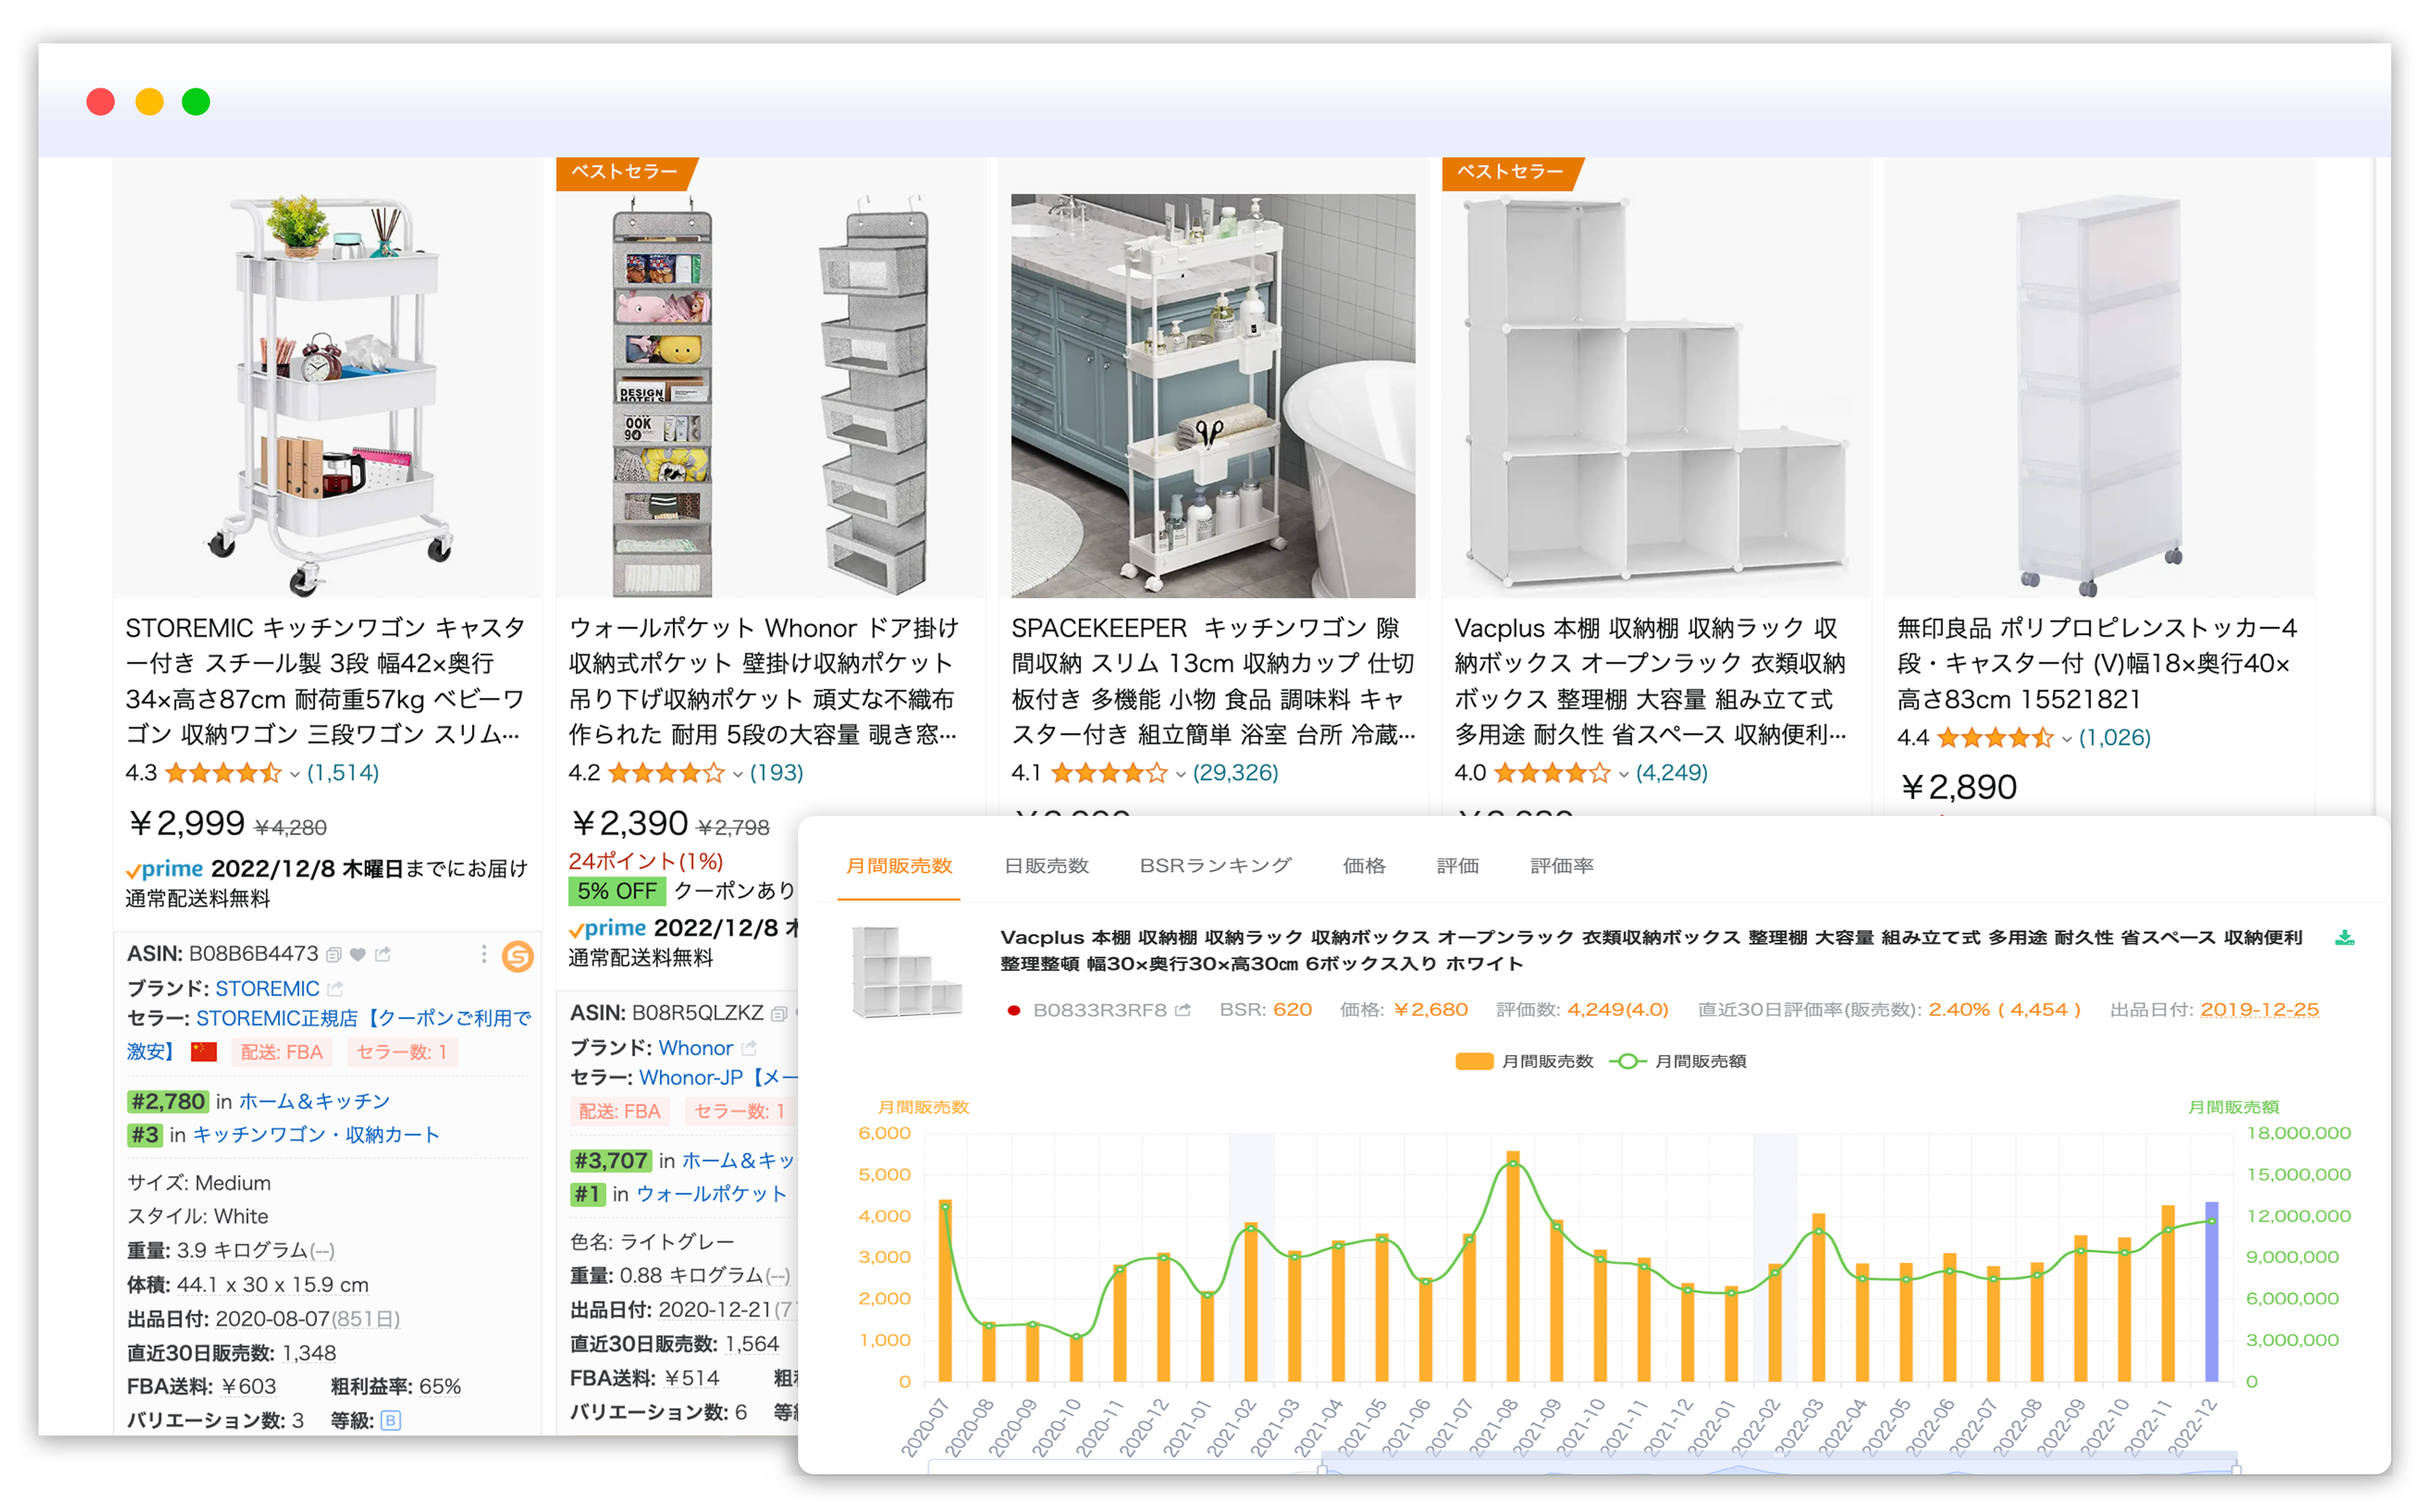This screenshot has height=1512, width=2428.
Task: Click the prime badge on STOREMIC listing
Action: pyautogui.click(x=165, y=868)
